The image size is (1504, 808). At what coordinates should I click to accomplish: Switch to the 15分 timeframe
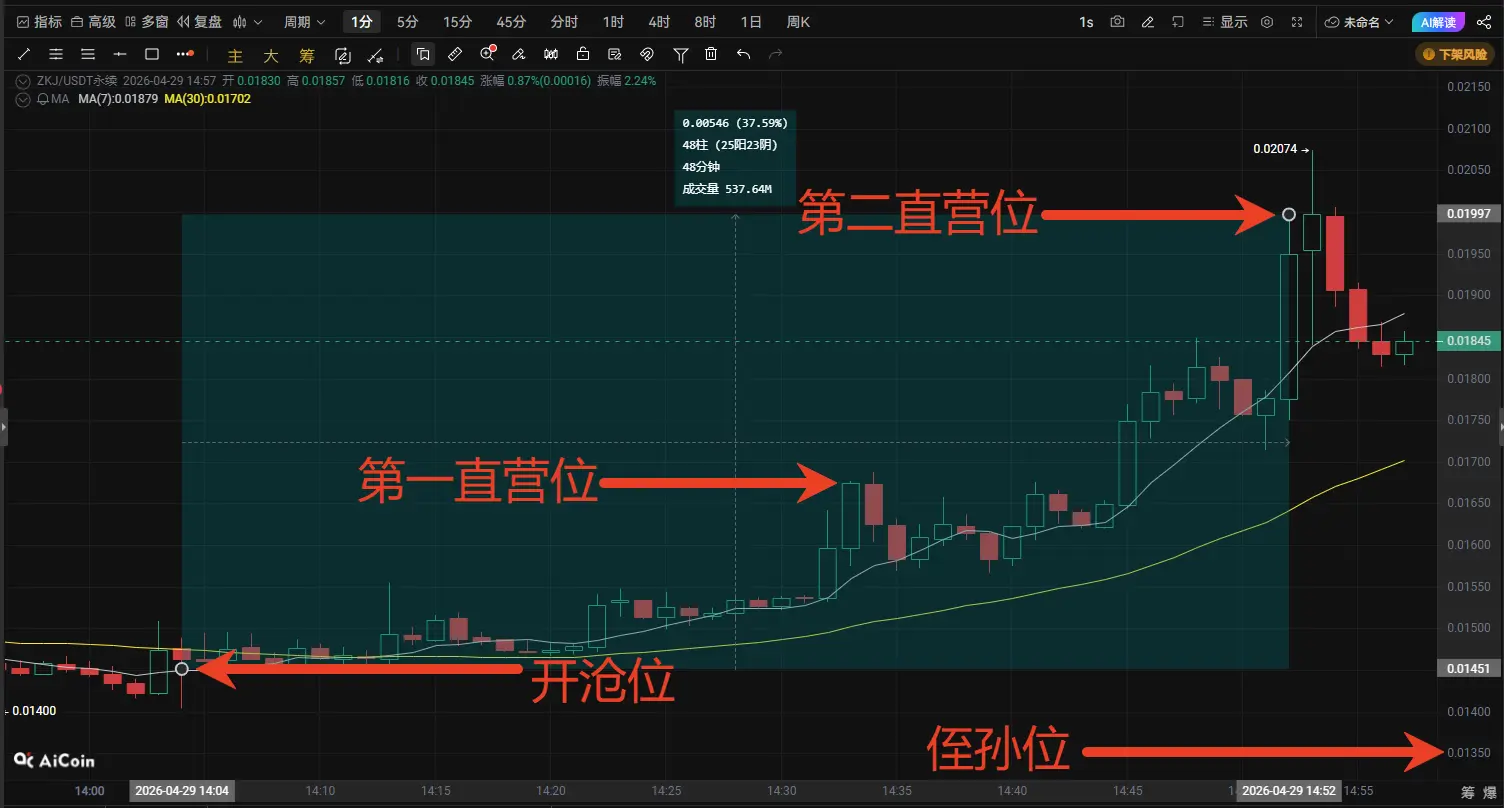457,22
